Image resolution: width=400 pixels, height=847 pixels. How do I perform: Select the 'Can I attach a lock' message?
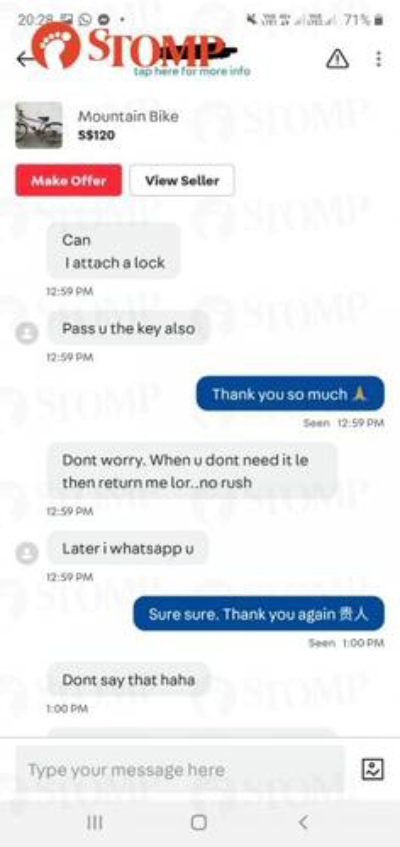tap(114, 251)
